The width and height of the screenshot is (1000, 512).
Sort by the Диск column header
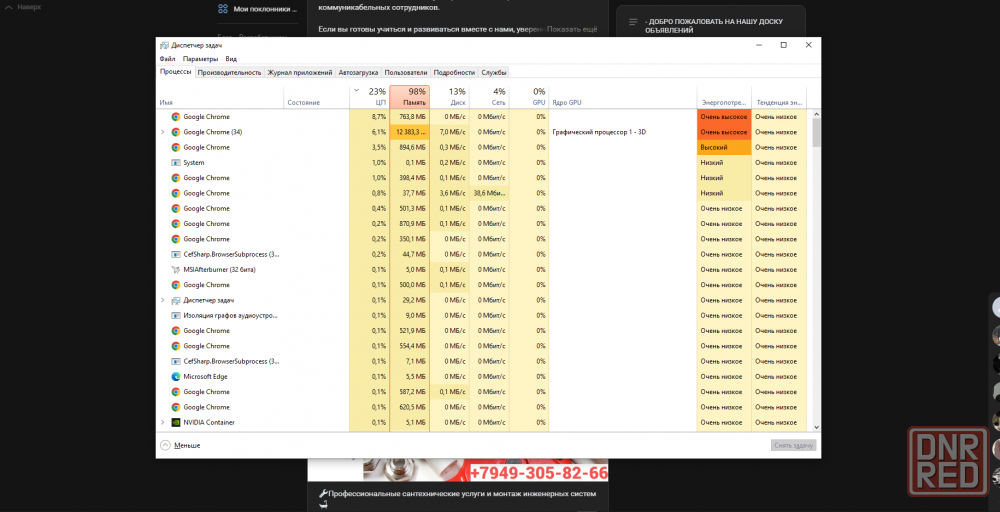point(450,97)
